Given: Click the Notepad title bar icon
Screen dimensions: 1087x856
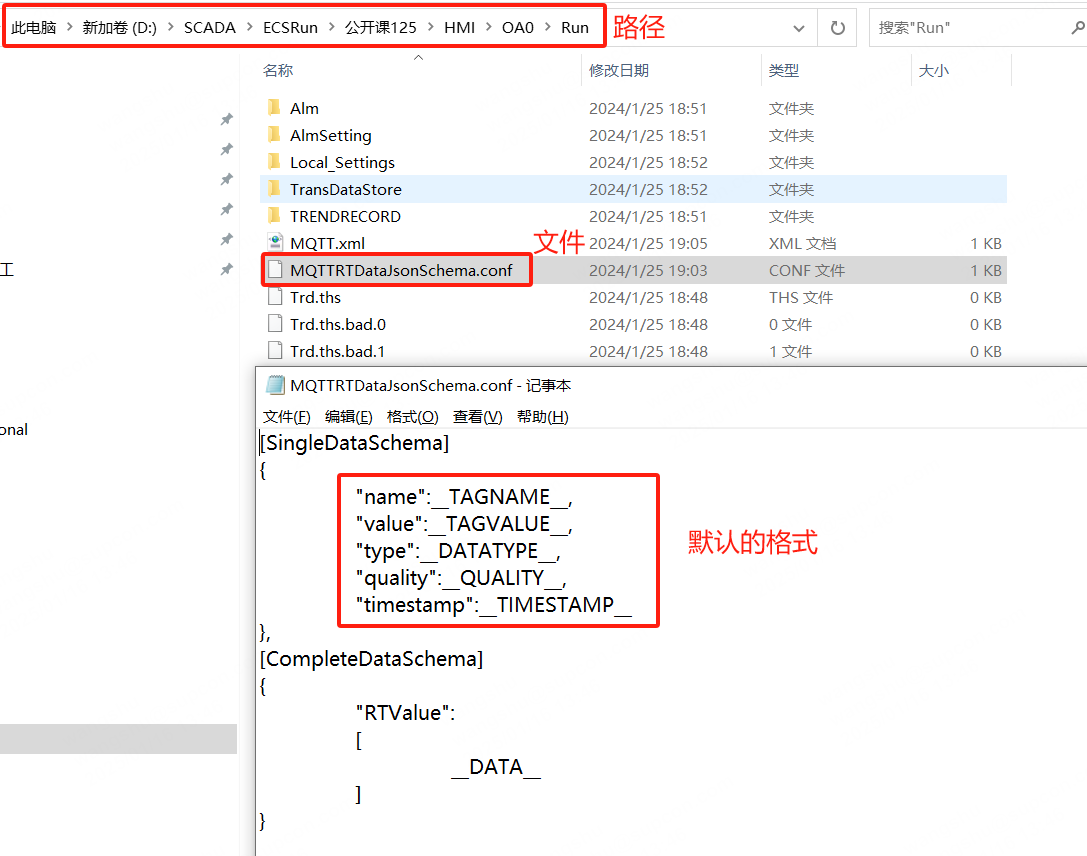Looking at the screenshot, I should 275,385.
